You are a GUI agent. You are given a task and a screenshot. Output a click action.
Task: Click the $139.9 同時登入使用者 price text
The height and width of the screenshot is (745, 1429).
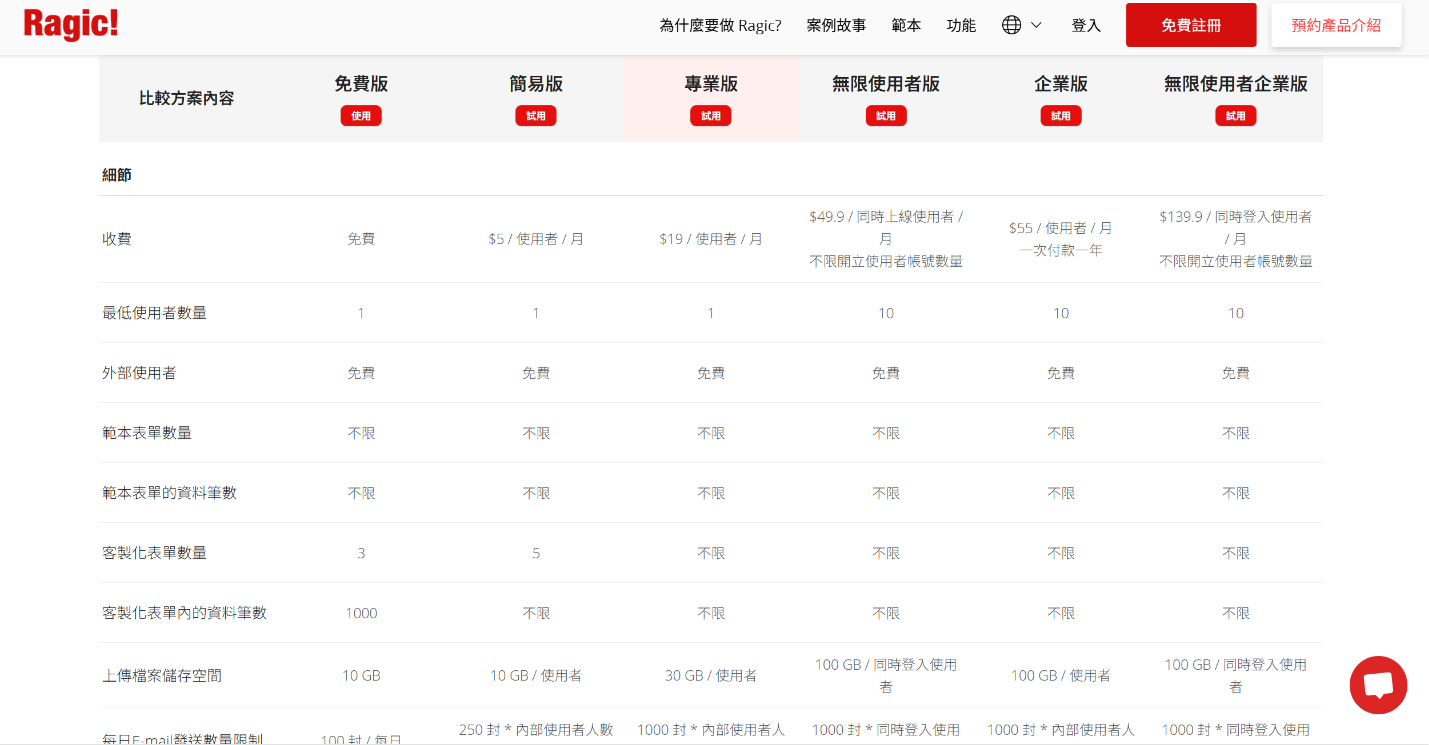pos(1236,228)
